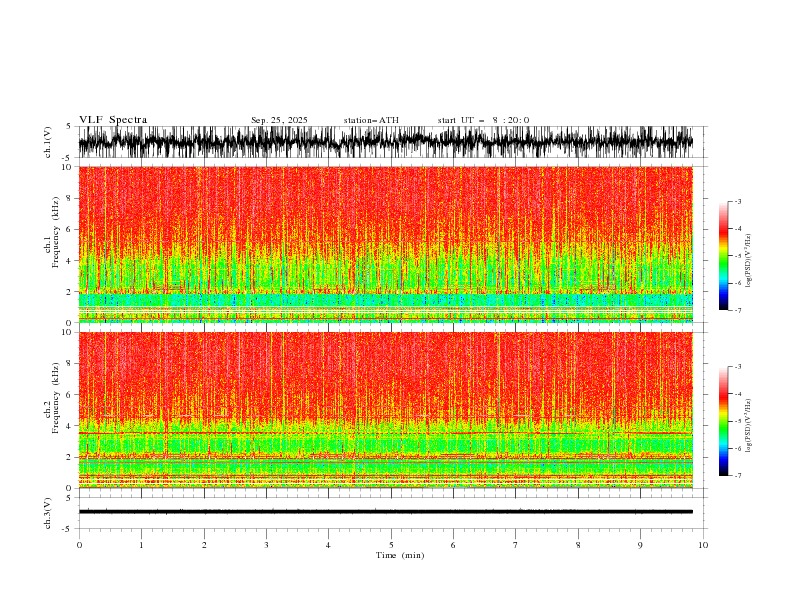
Task: Click the "8" kHz tick on ch.1 frequency axis
Action: pos(69,198)
